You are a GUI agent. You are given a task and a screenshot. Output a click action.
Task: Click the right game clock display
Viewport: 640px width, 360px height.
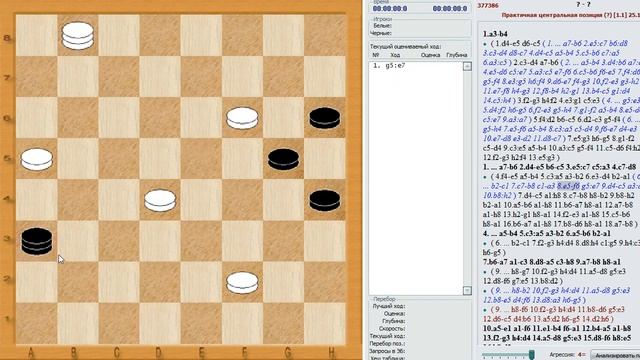tap(449, 8)
